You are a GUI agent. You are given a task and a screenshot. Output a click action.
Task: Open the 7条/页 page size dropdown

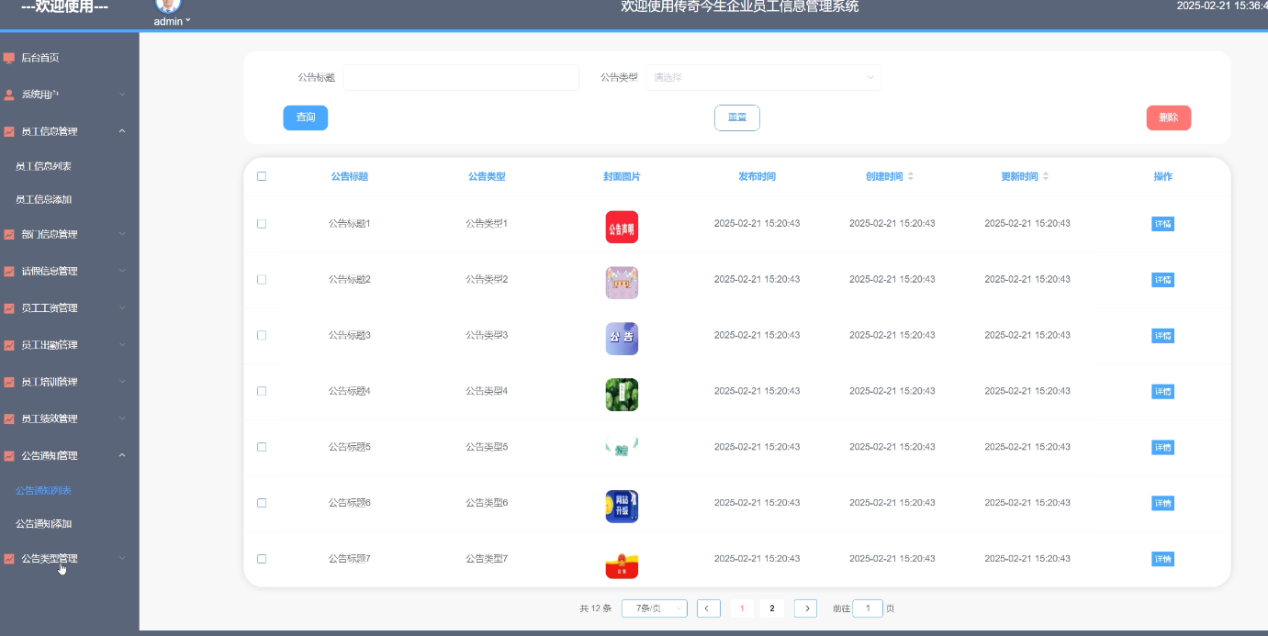click(654, 608)
